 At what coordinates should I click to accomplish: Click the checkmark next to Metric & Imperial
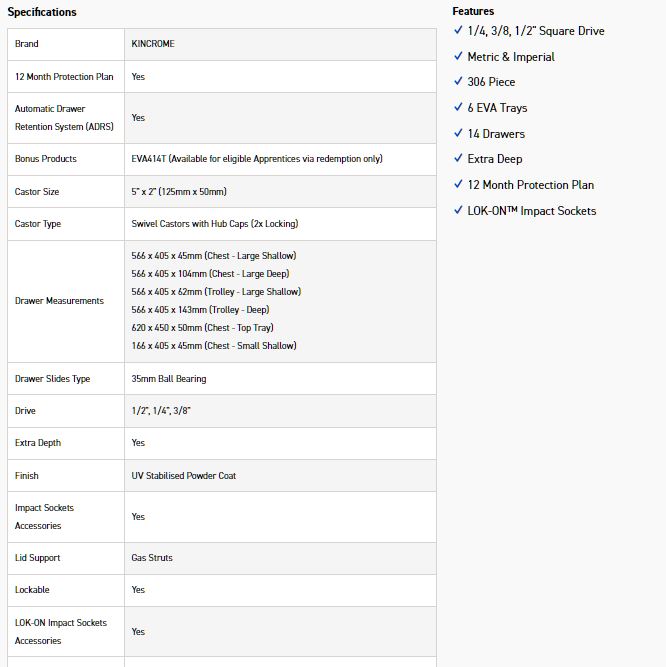(x=458, y=57)
